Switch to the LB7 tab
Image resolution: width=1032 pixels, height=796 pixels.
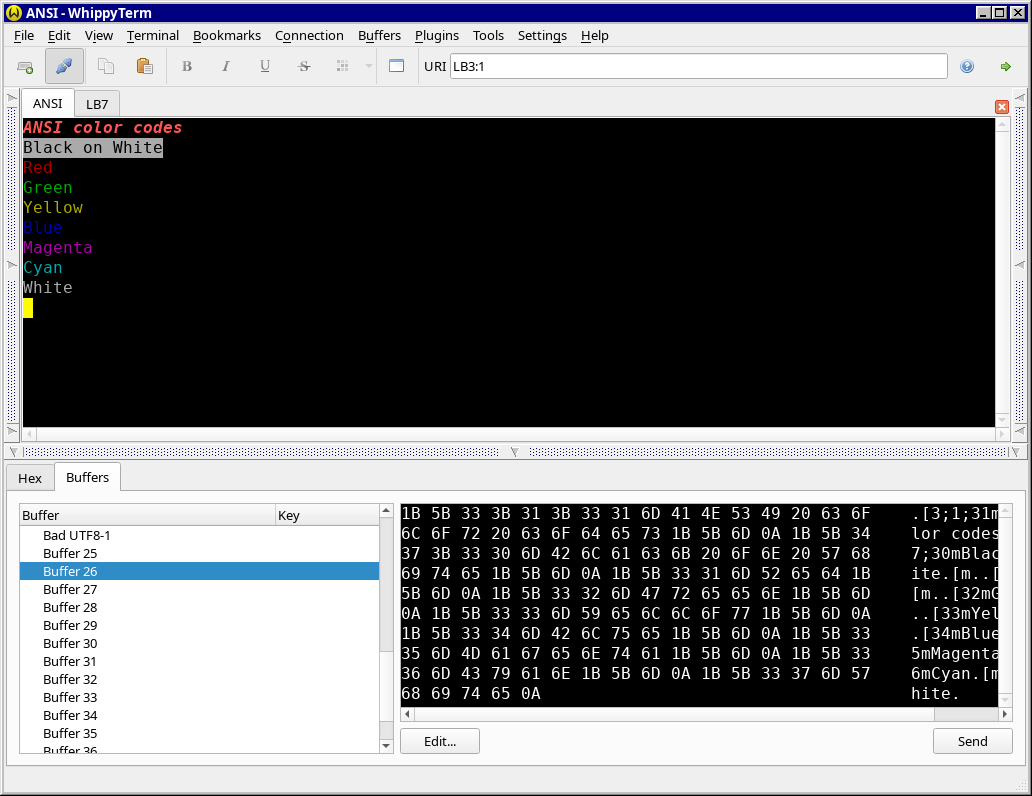click(x=97, y=104)
